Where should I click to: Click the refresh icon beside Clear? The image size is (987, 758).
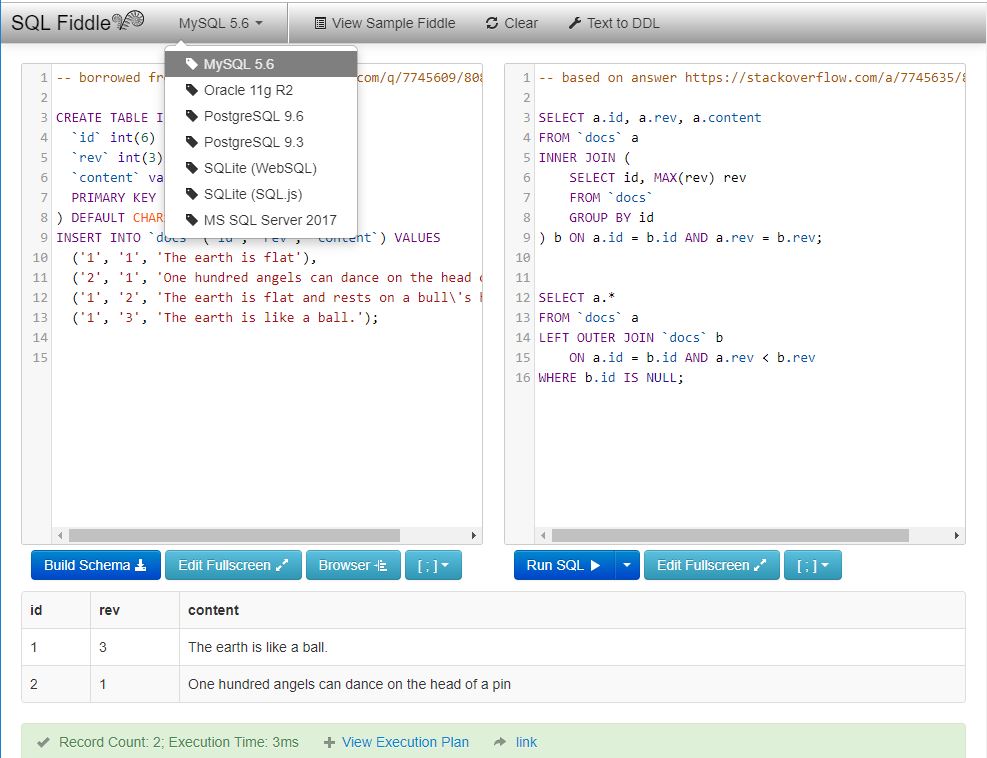[x=492, y=23]
